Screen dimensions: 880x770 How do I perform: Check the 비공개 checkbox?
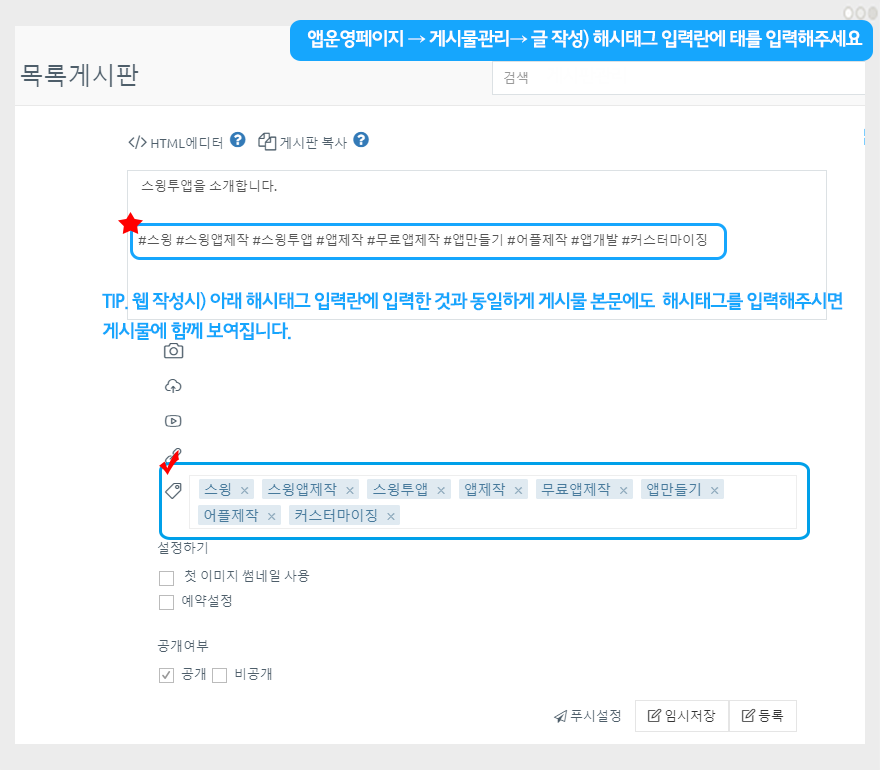point(220,675)
